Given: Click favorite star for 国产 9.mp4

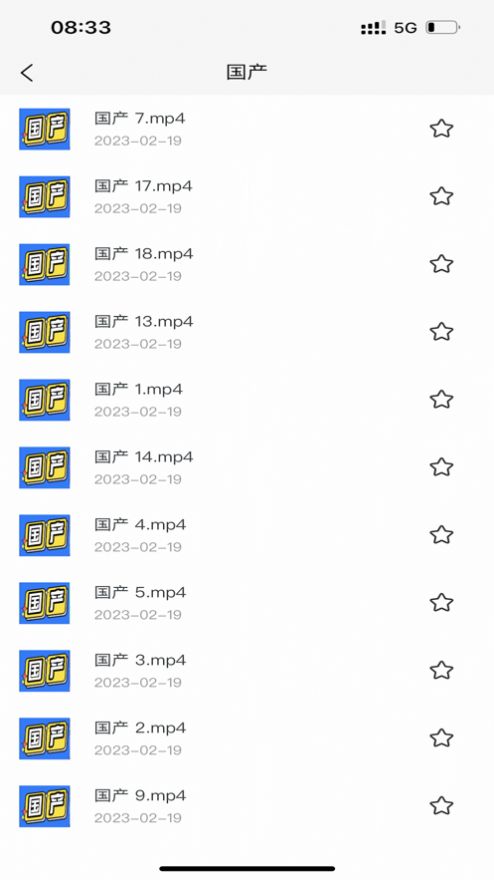Looking at the screenshot, I should tap(442, 806).
